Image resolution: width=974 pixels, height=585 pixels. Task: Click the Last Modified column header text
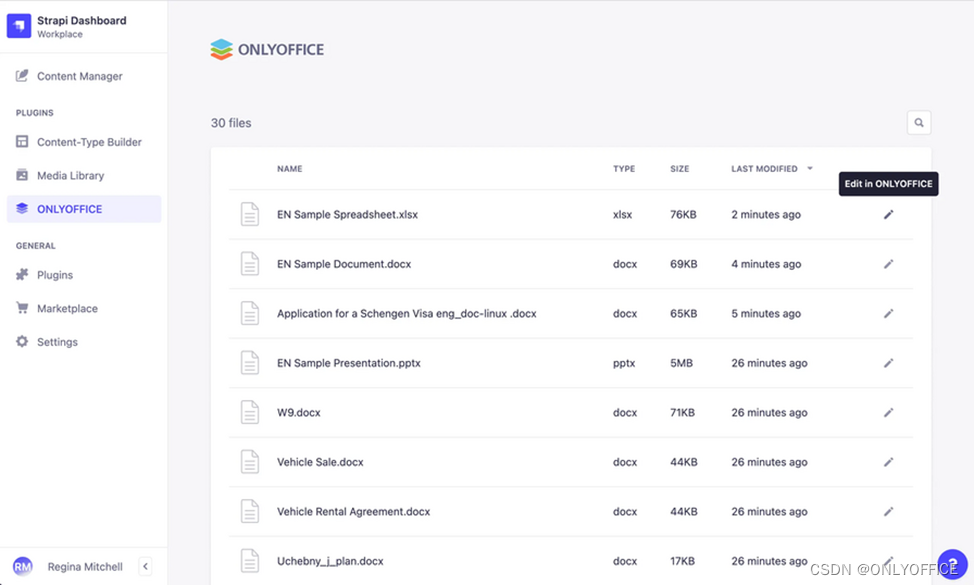[764, 168]
